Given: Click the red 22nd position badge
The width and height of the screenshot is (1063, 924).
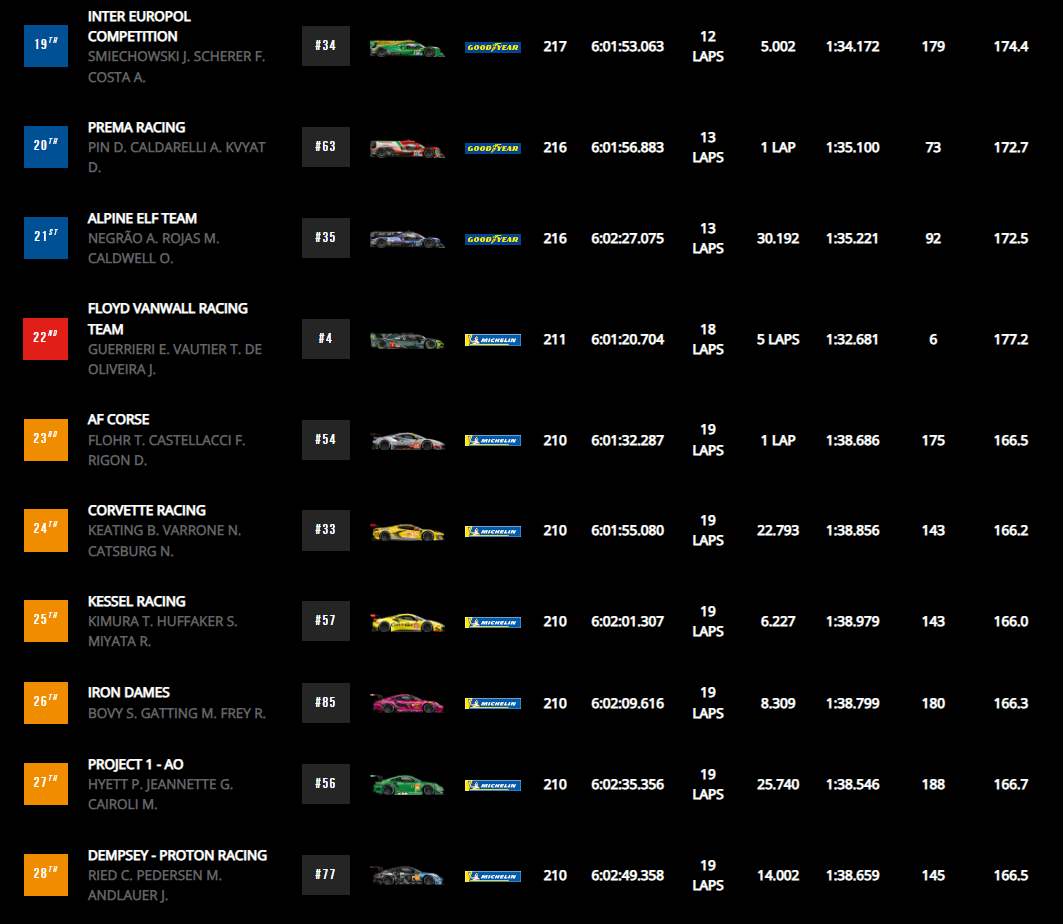Looking at the screenshot, I should pyautogui.click(x=46, y=338).
